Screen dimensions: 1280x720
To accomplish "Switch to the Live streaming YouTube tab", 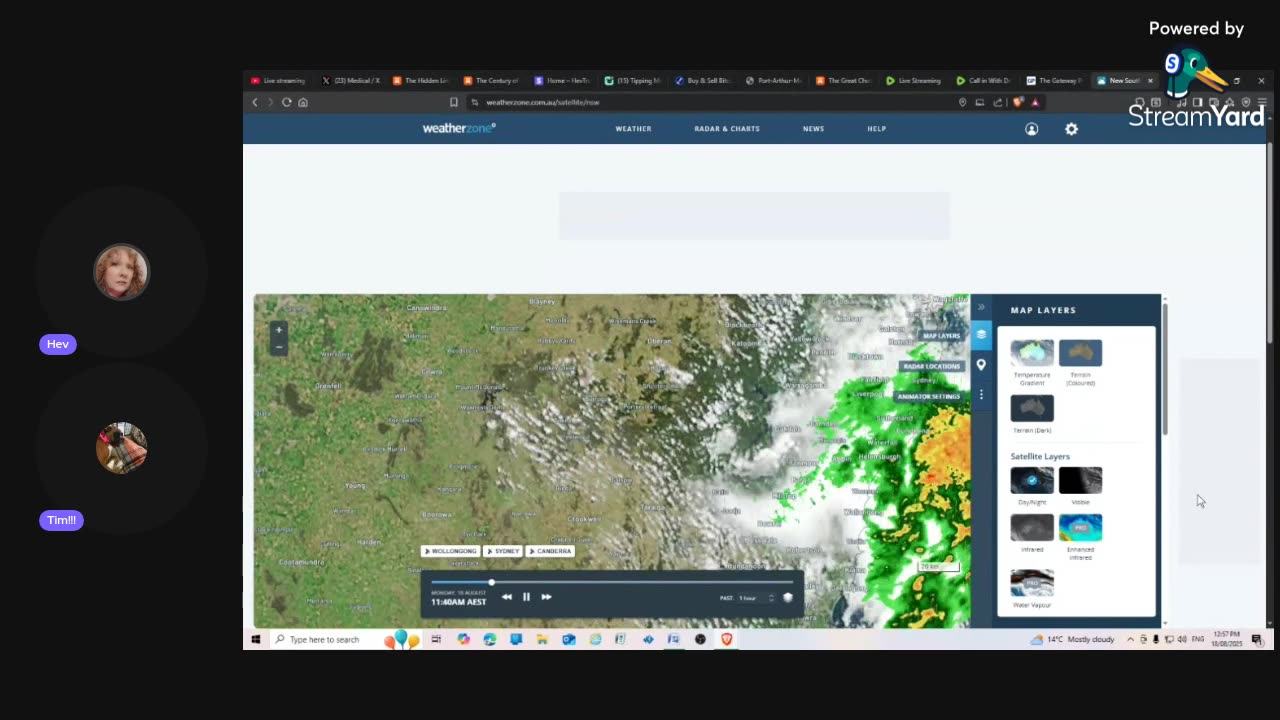I will click(x=279, y=80).
